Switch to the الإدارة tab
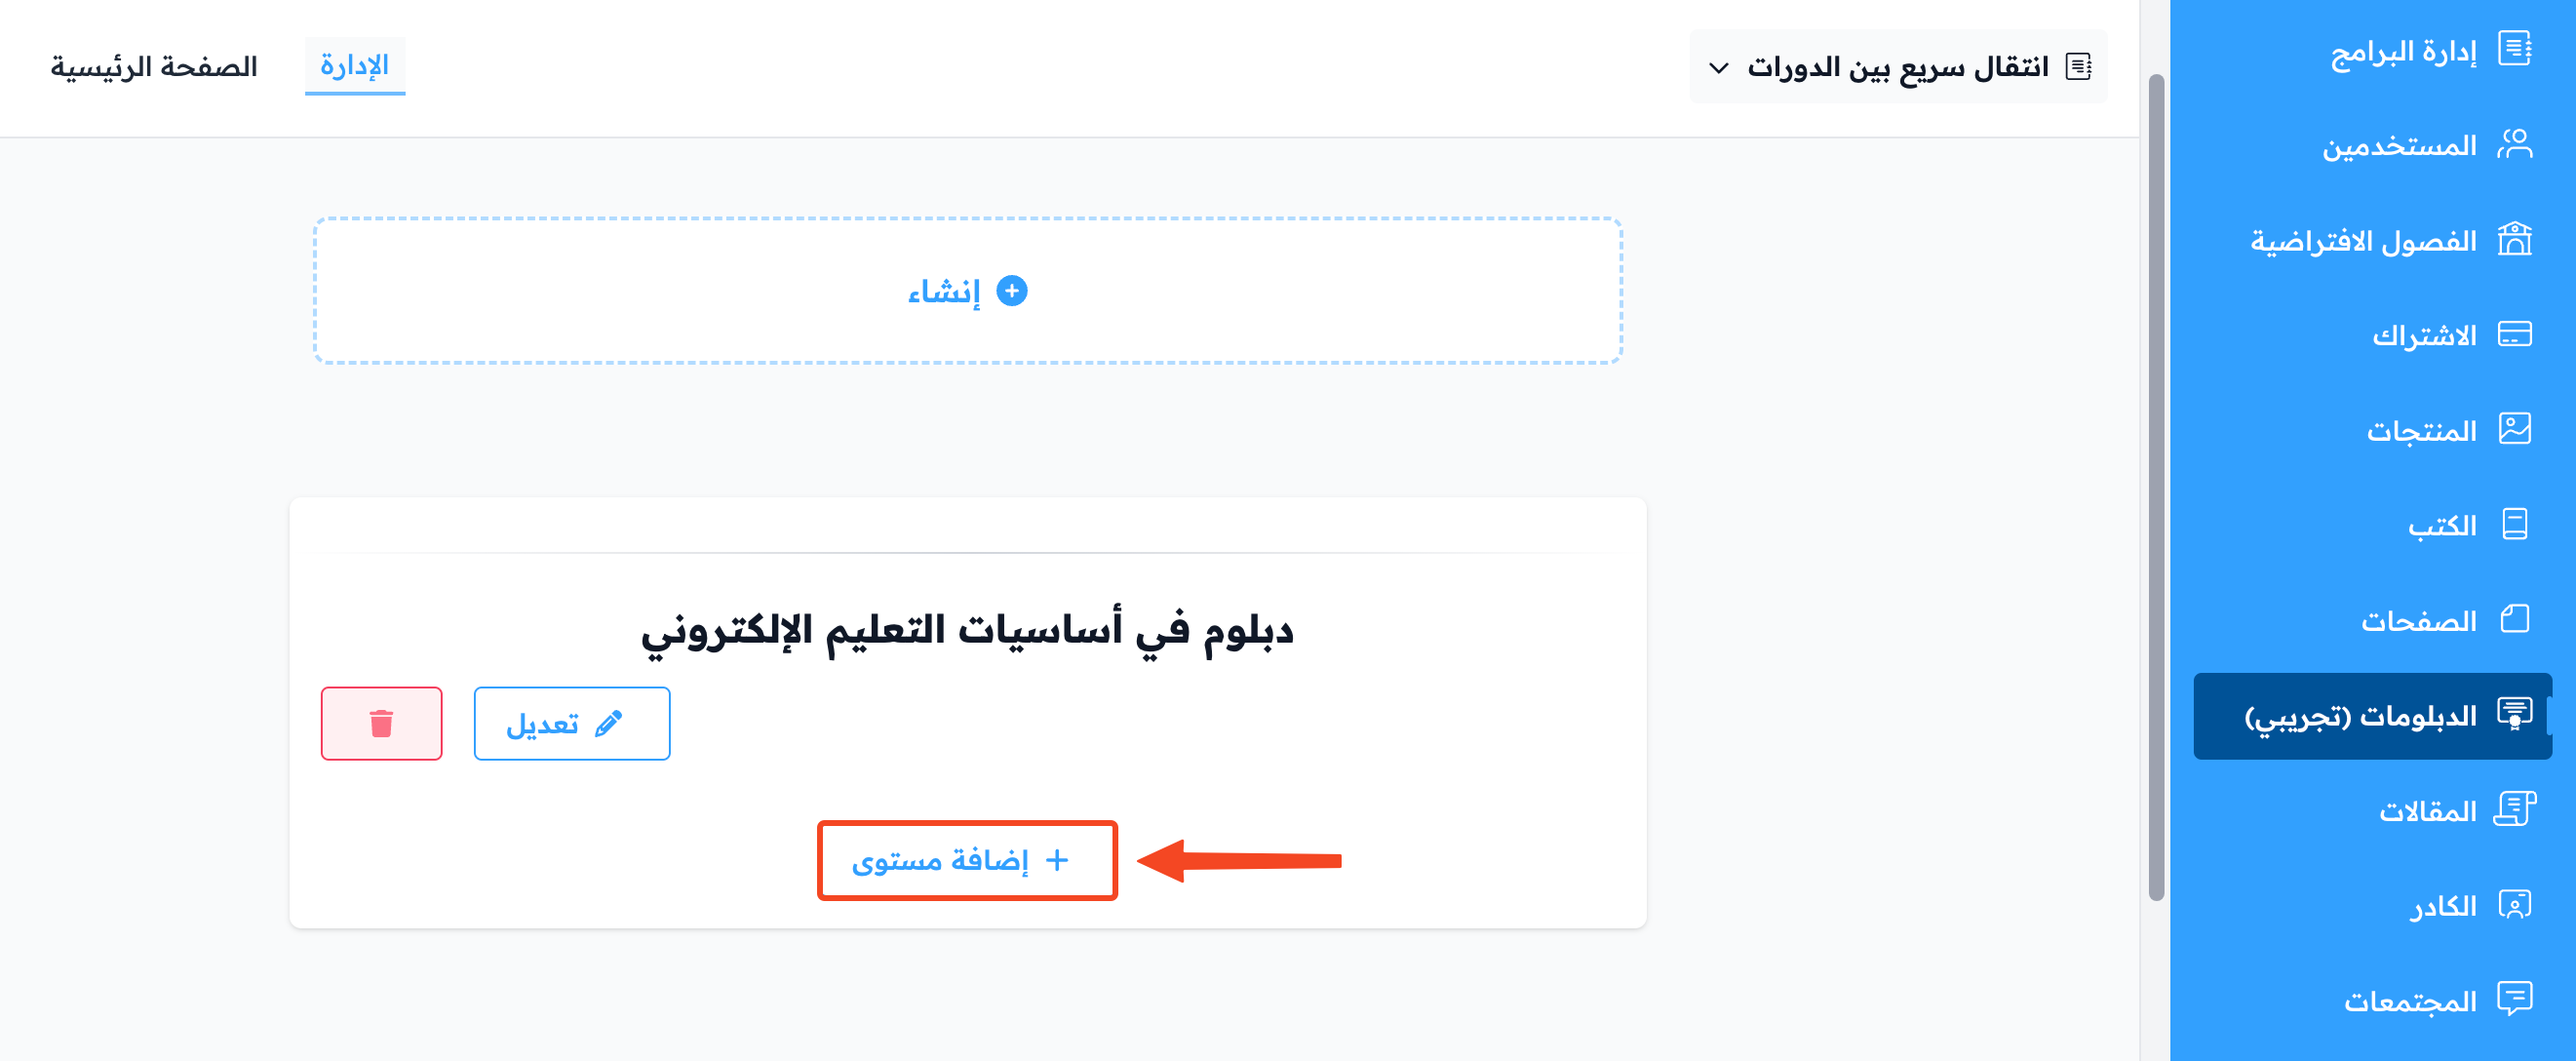 point(355,66)
